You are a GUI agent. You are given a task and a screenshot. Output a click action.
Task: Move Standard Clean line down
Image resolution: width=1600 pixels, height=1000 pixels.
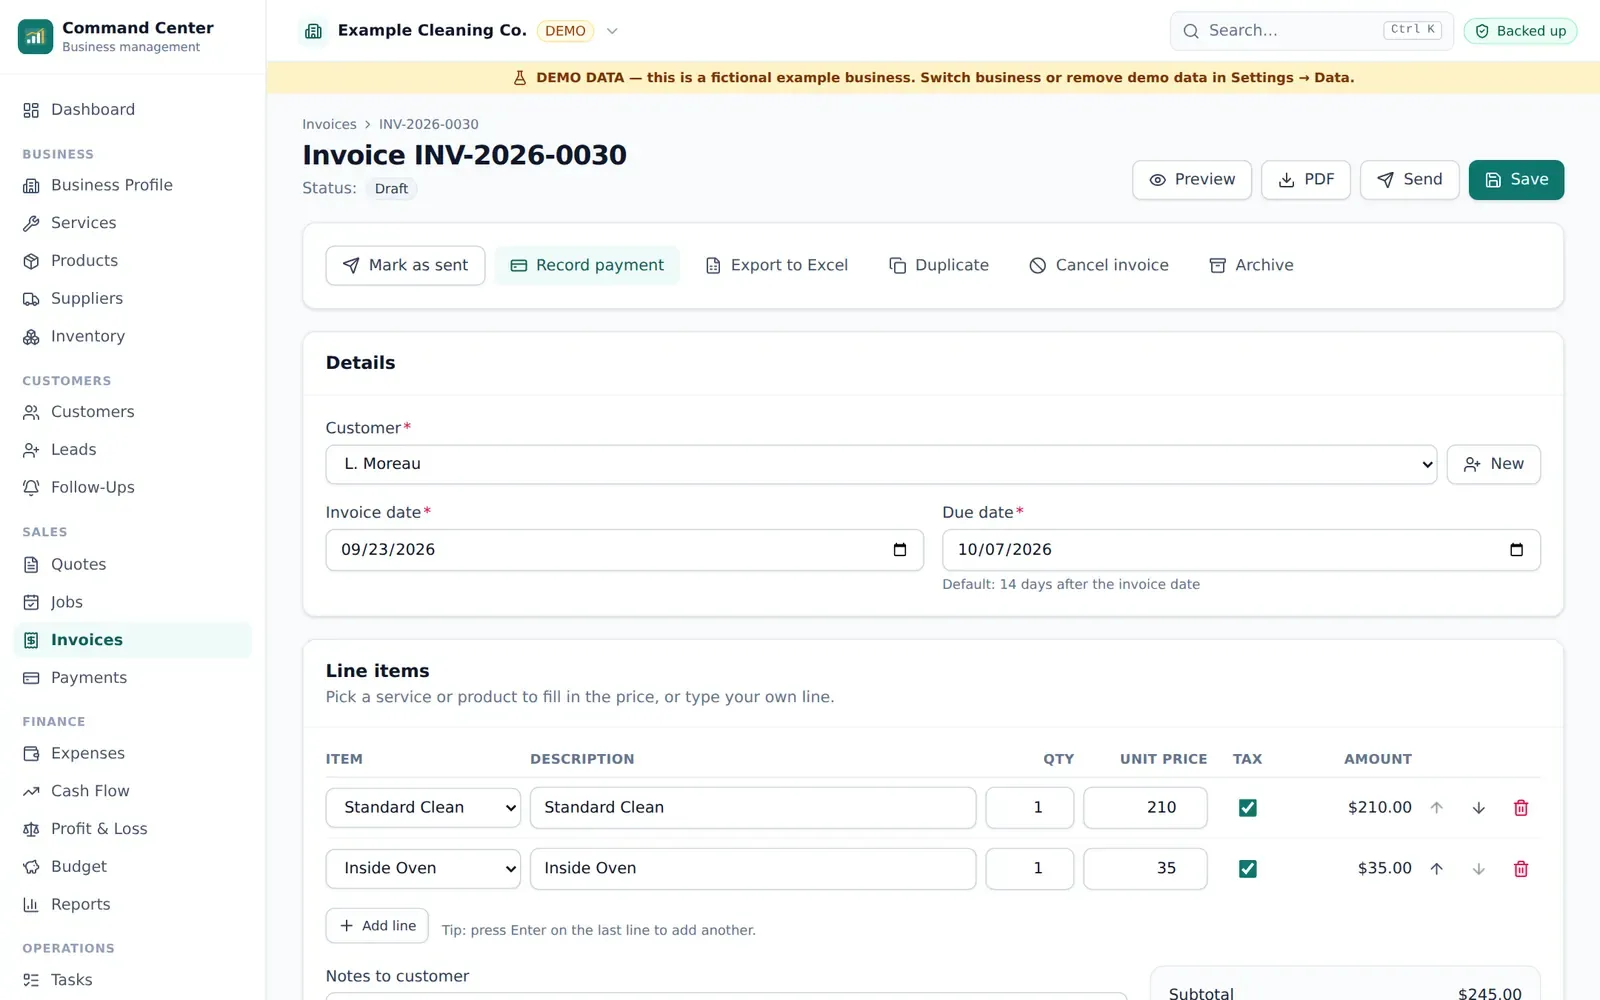1478,808
